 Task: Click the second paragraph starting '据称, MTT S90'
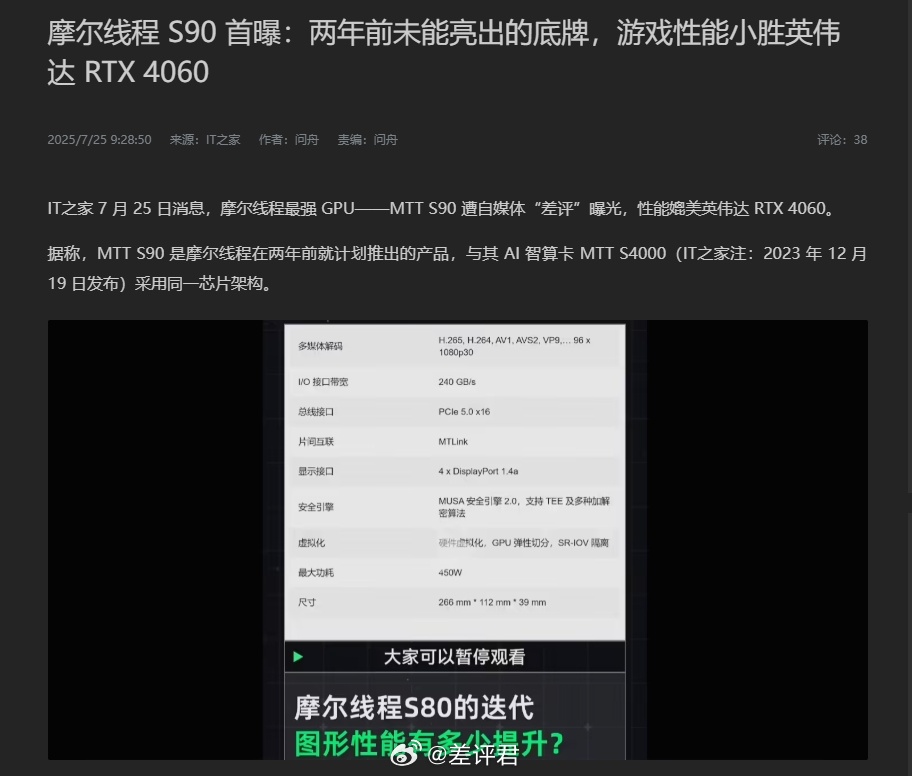coord(457,268)
